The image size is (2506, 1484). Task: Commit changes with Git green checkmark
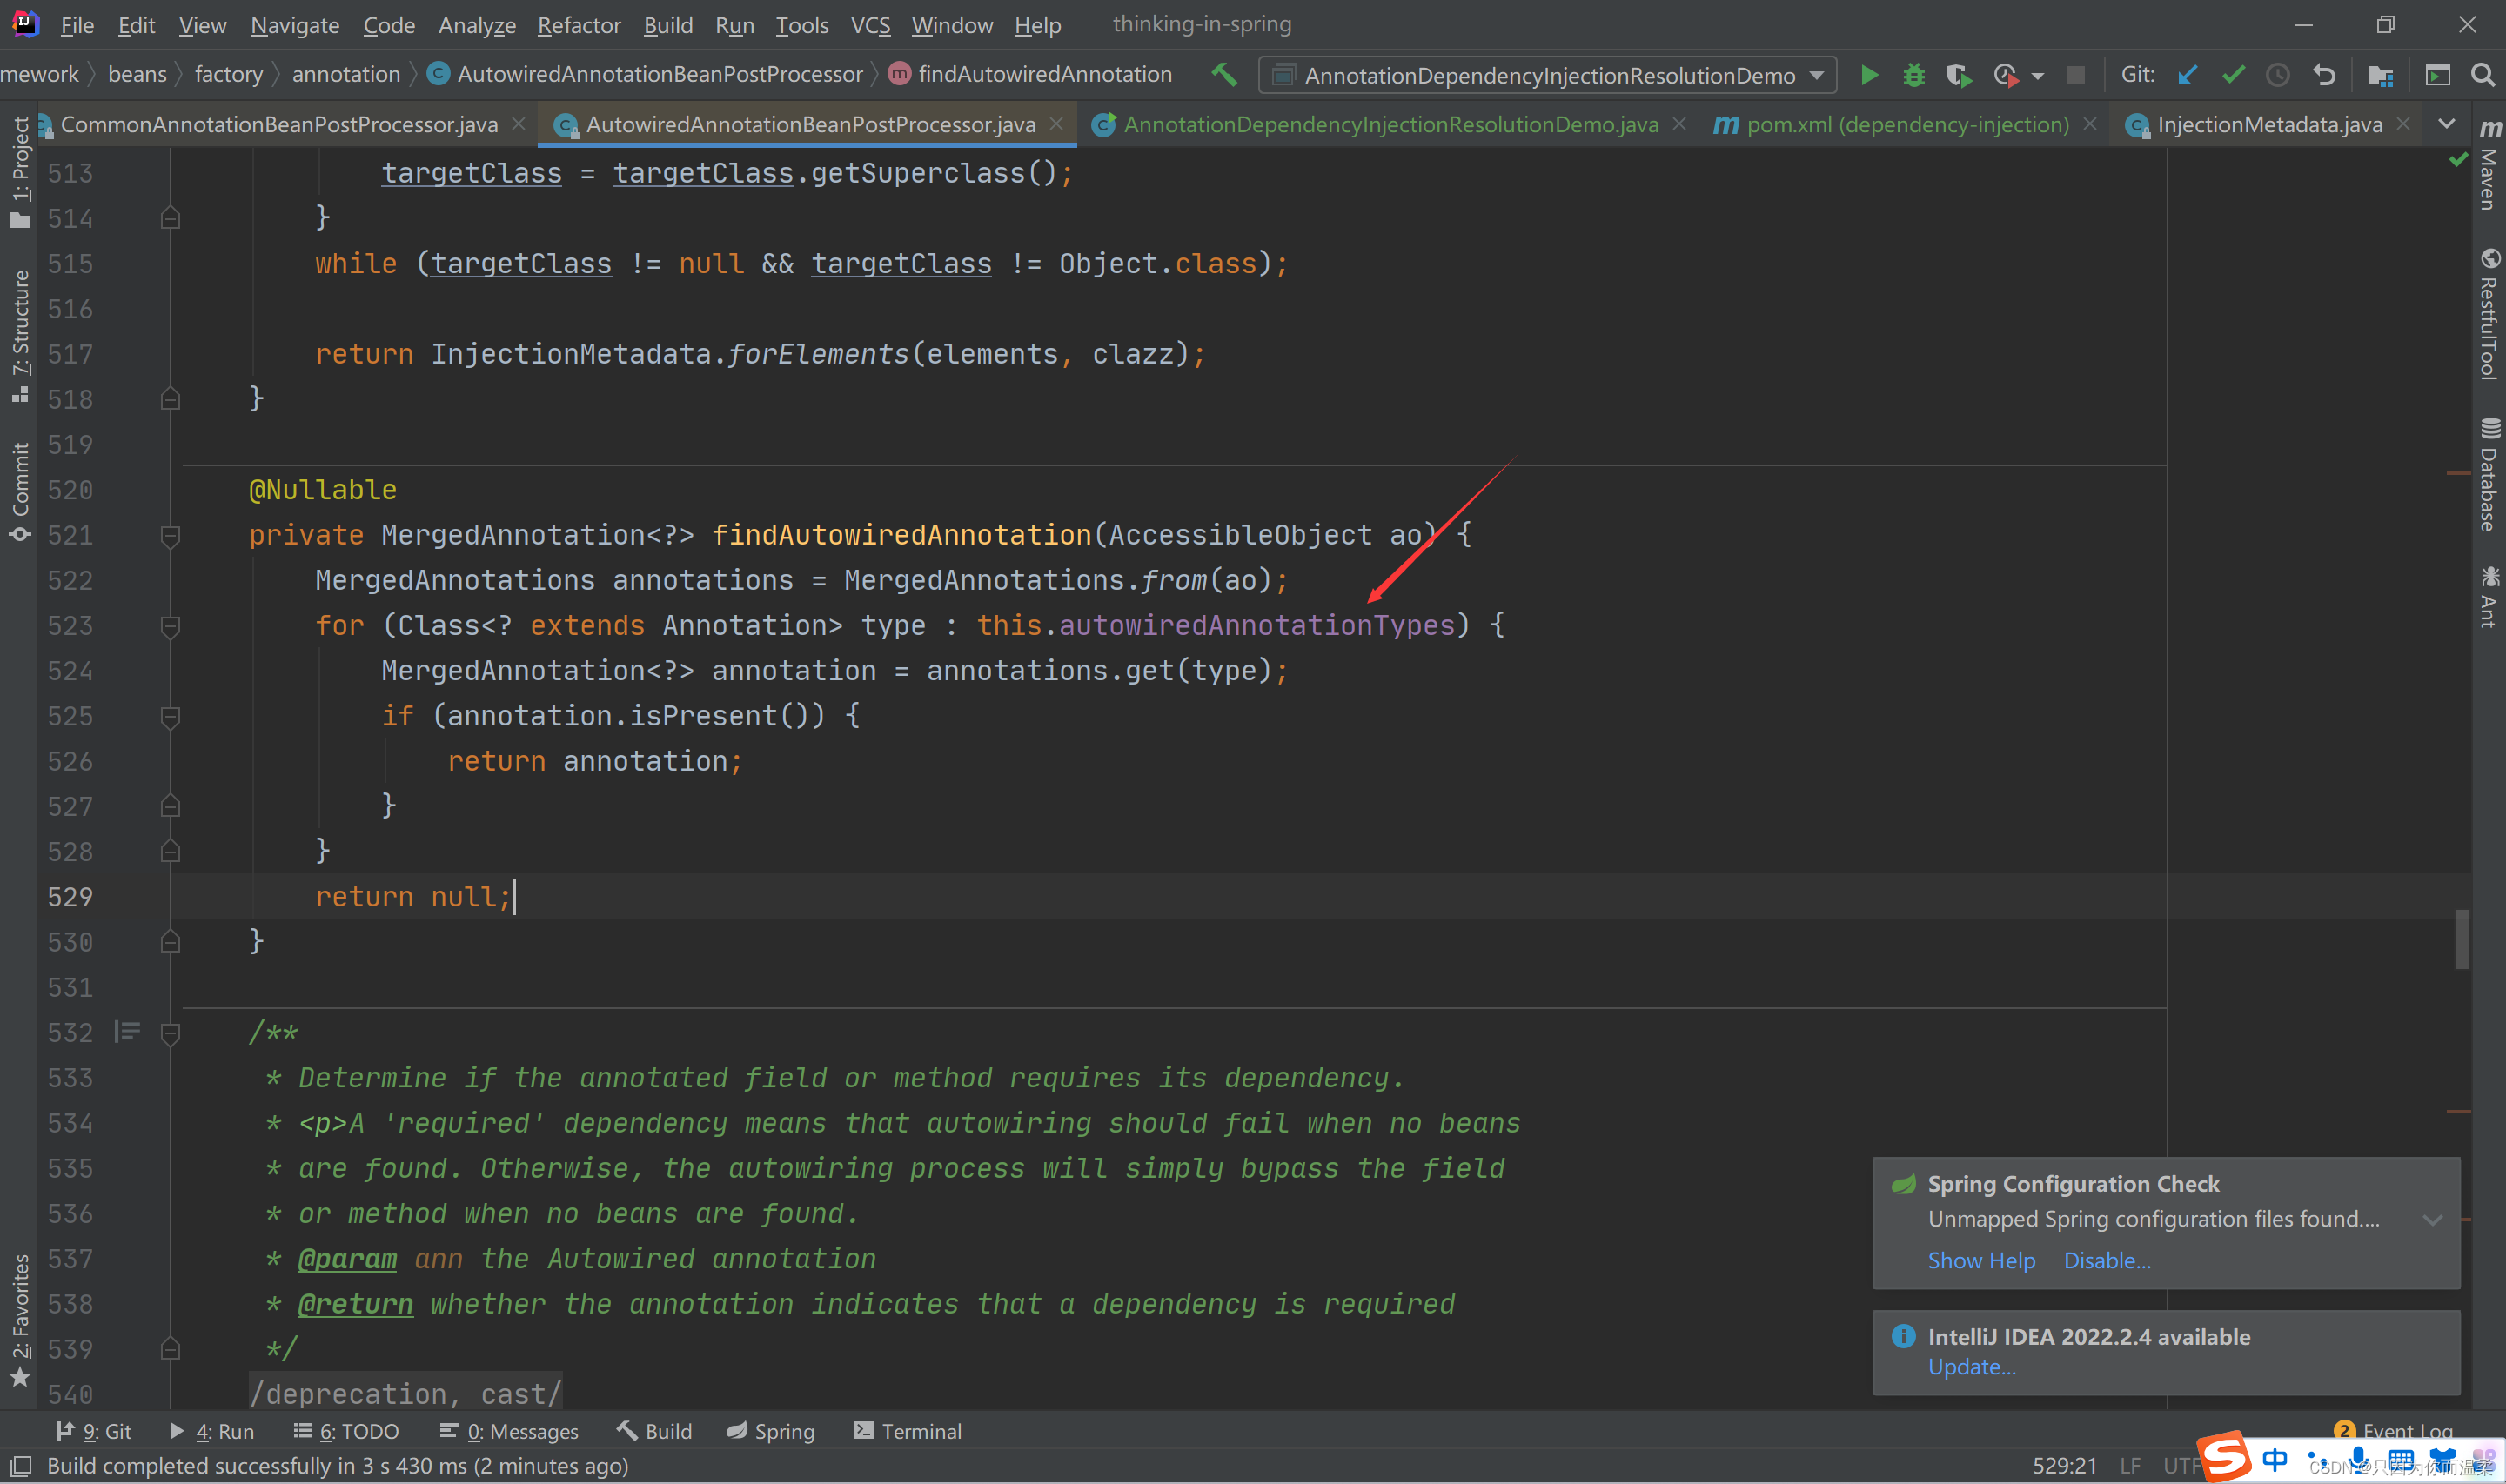[x=2233, y=75]
